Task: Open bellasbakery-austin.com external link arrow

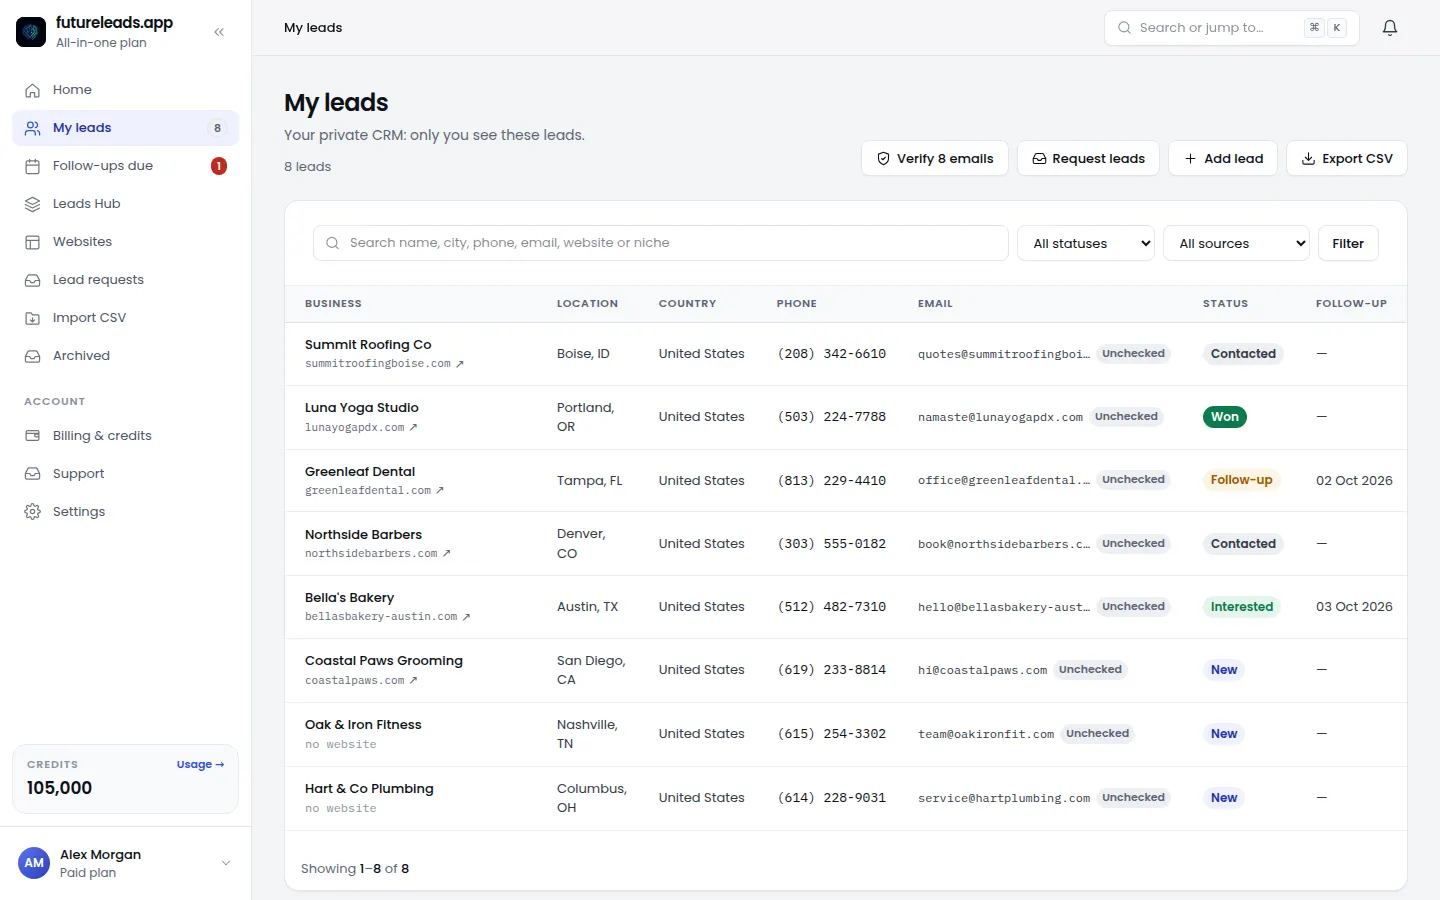Action: pyautogui.click(x=466, y=617)
